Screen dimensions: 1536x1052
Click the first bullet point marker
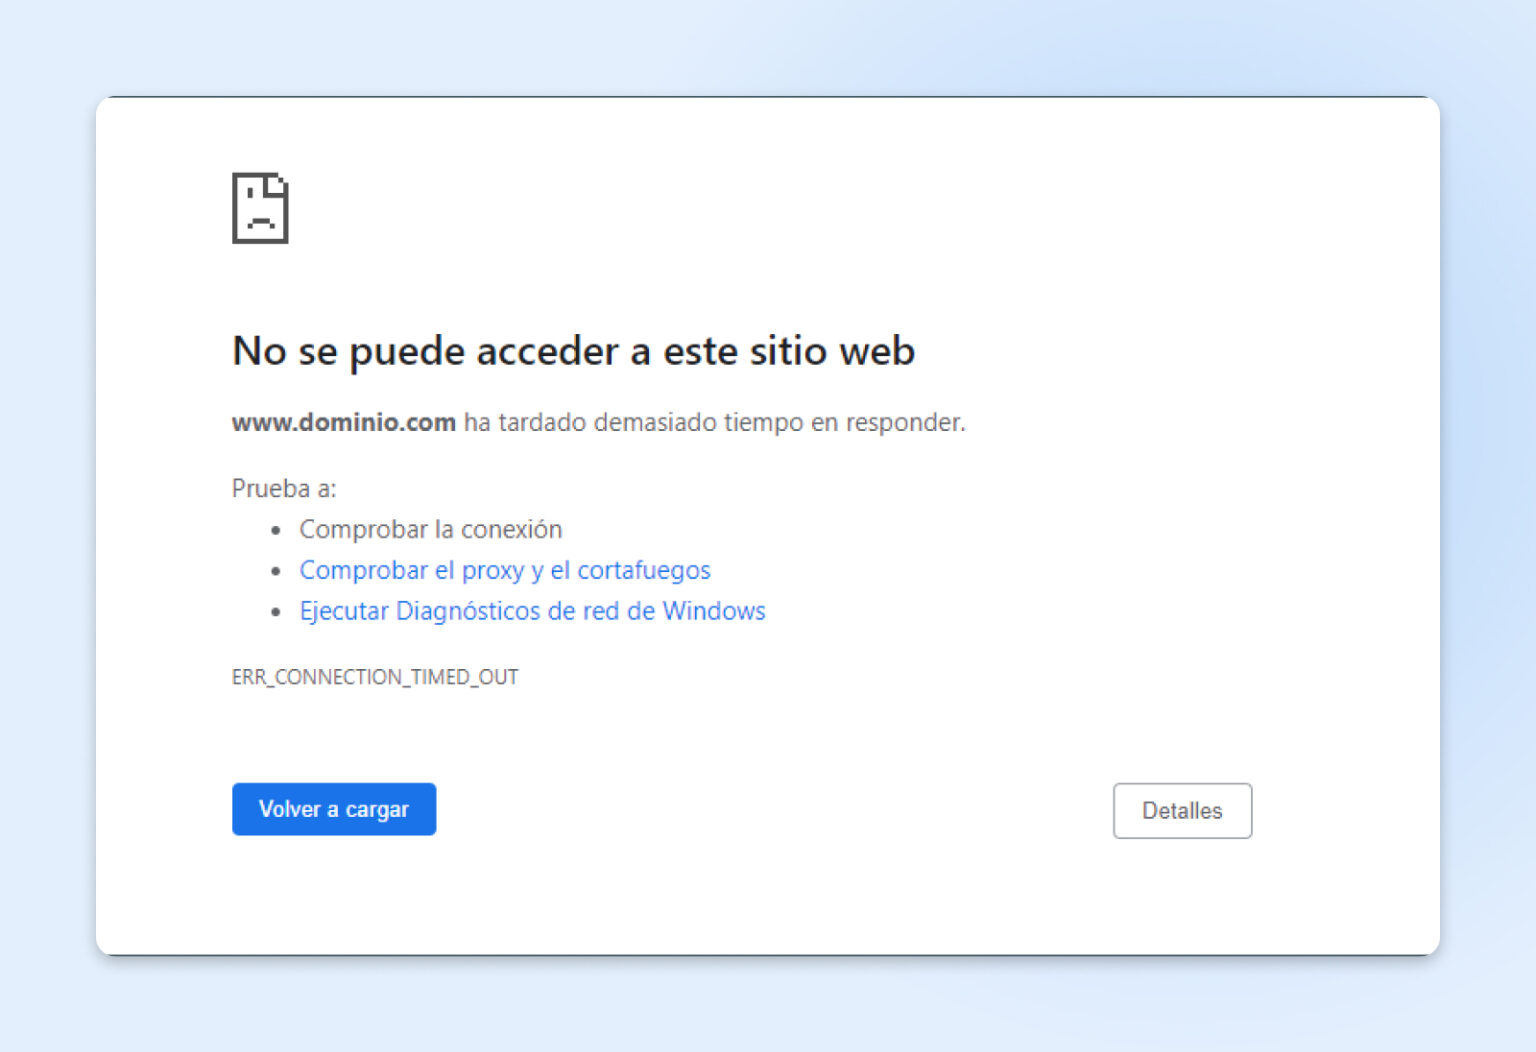(x=277, y=529)
